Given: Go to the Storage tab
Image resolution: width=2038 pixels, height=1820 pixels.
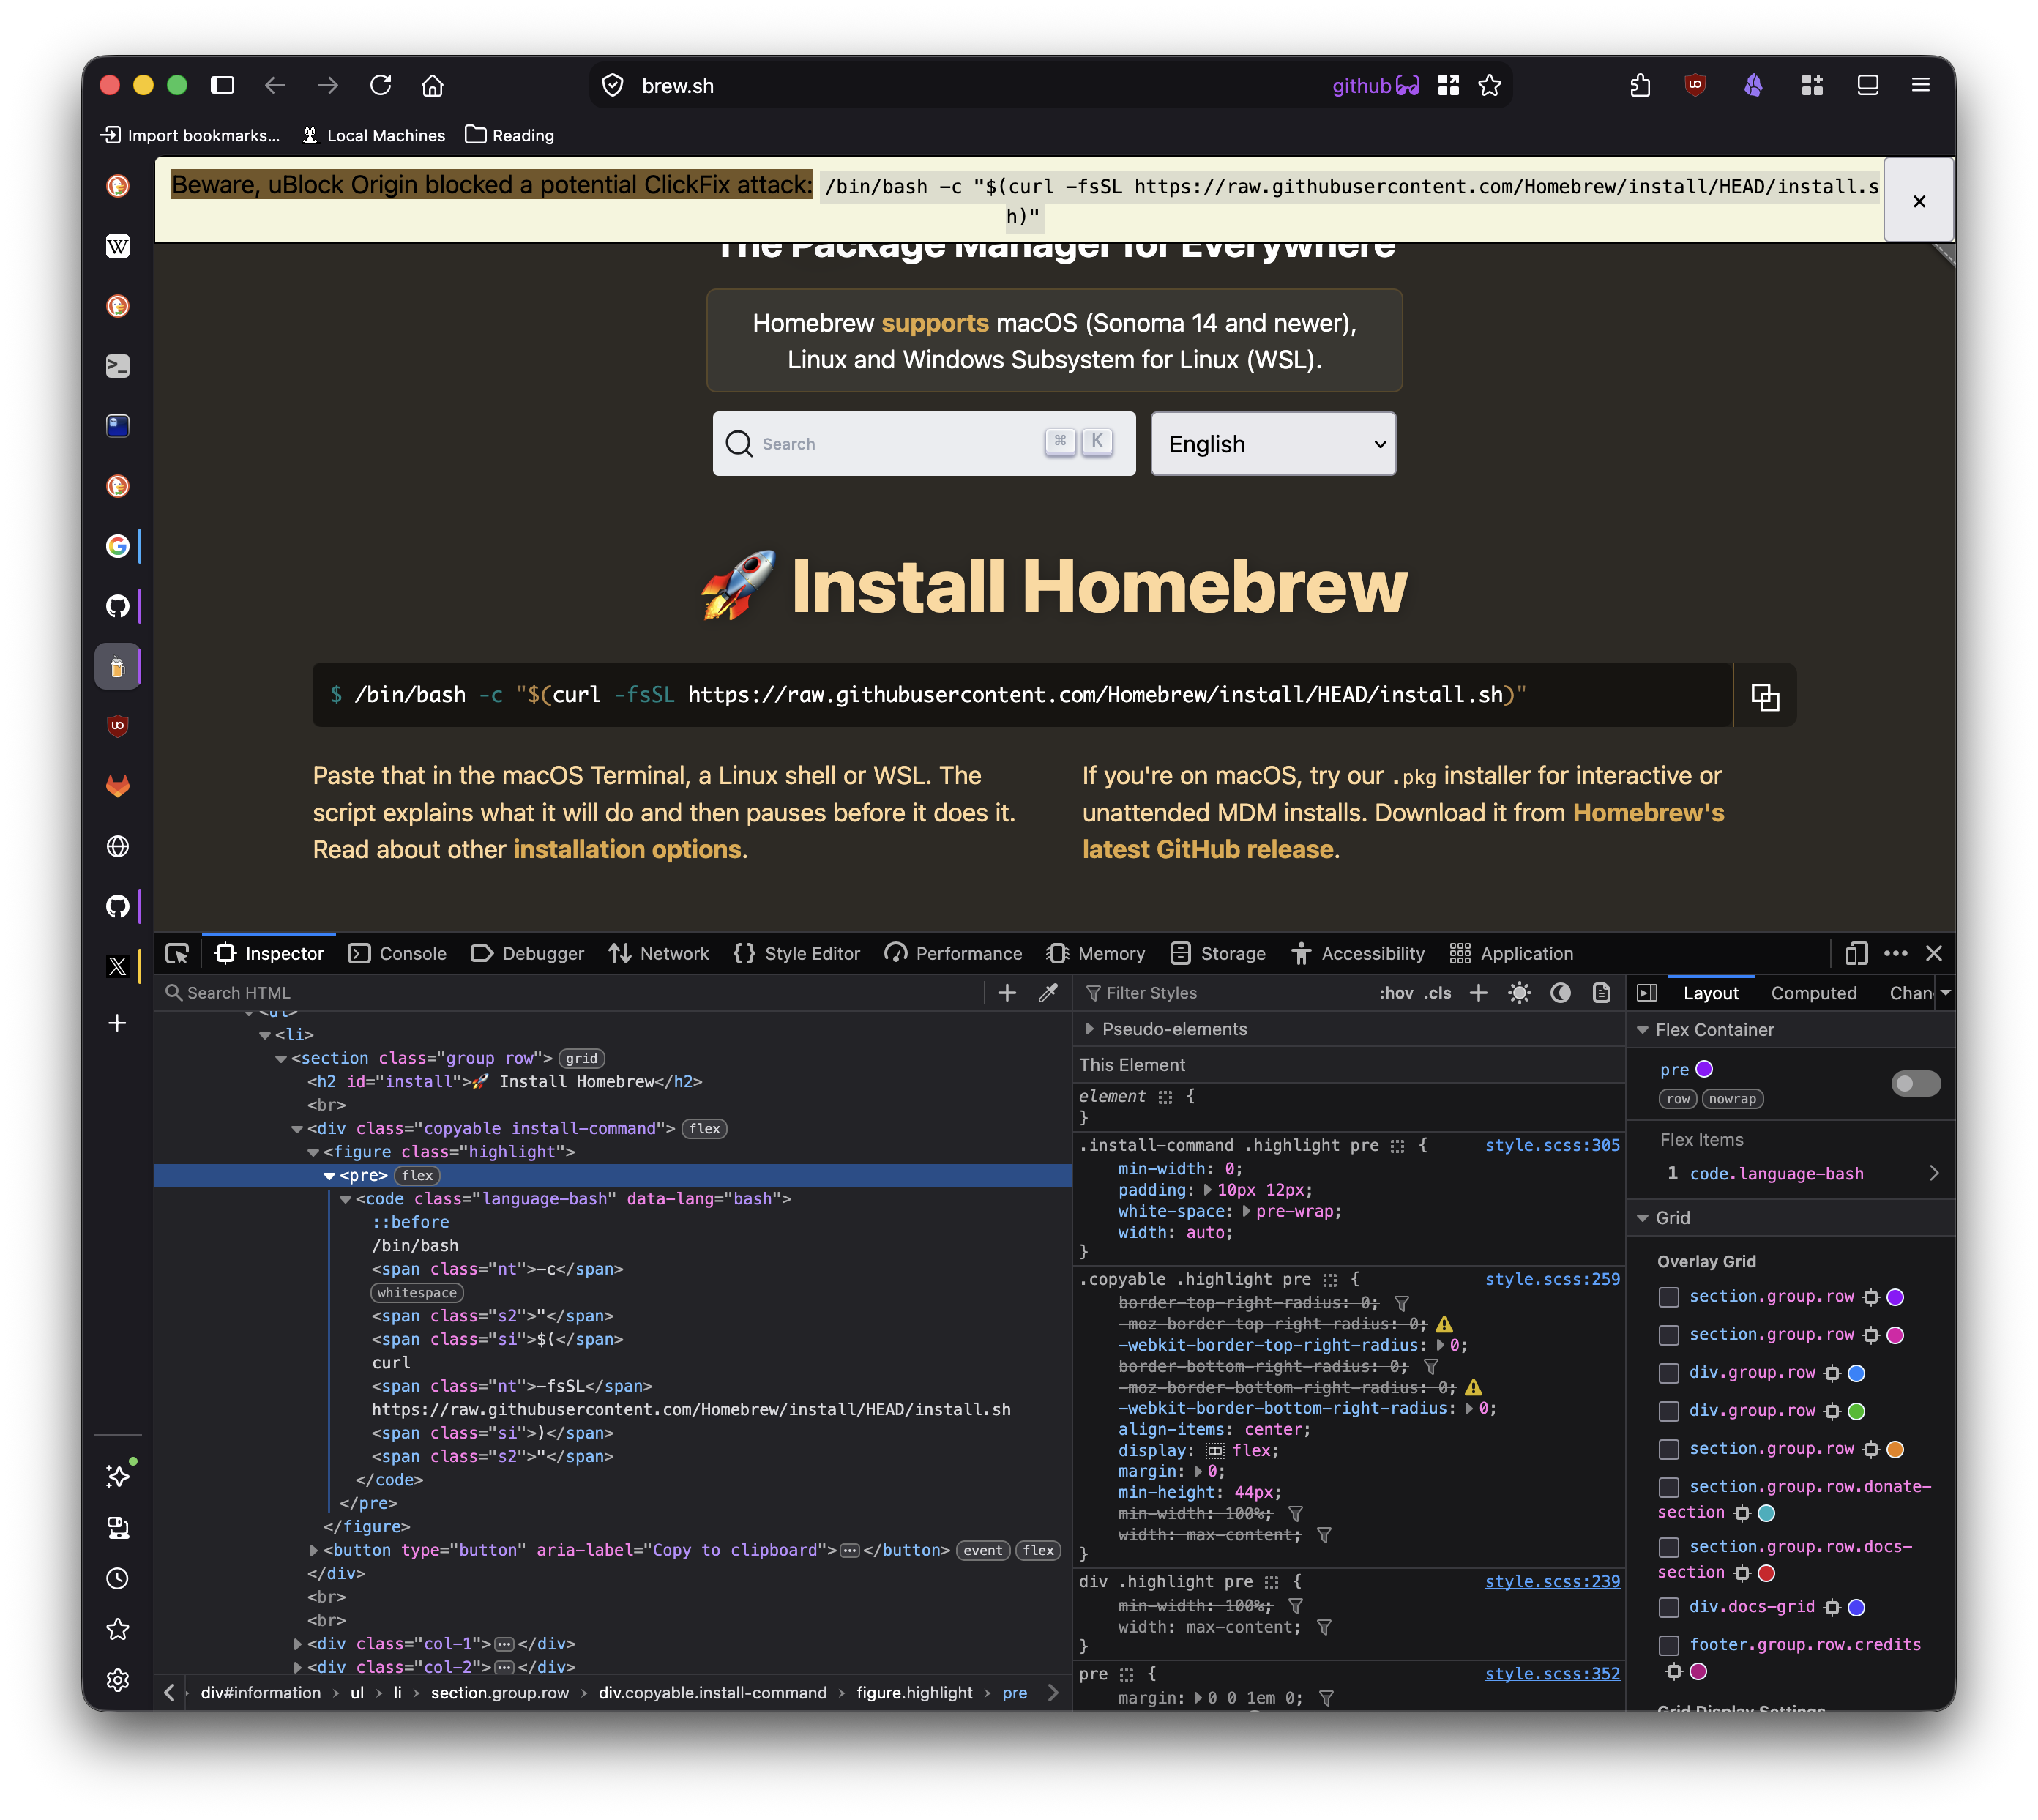Looking at the screenshot, I should (x=1218, y=954).
